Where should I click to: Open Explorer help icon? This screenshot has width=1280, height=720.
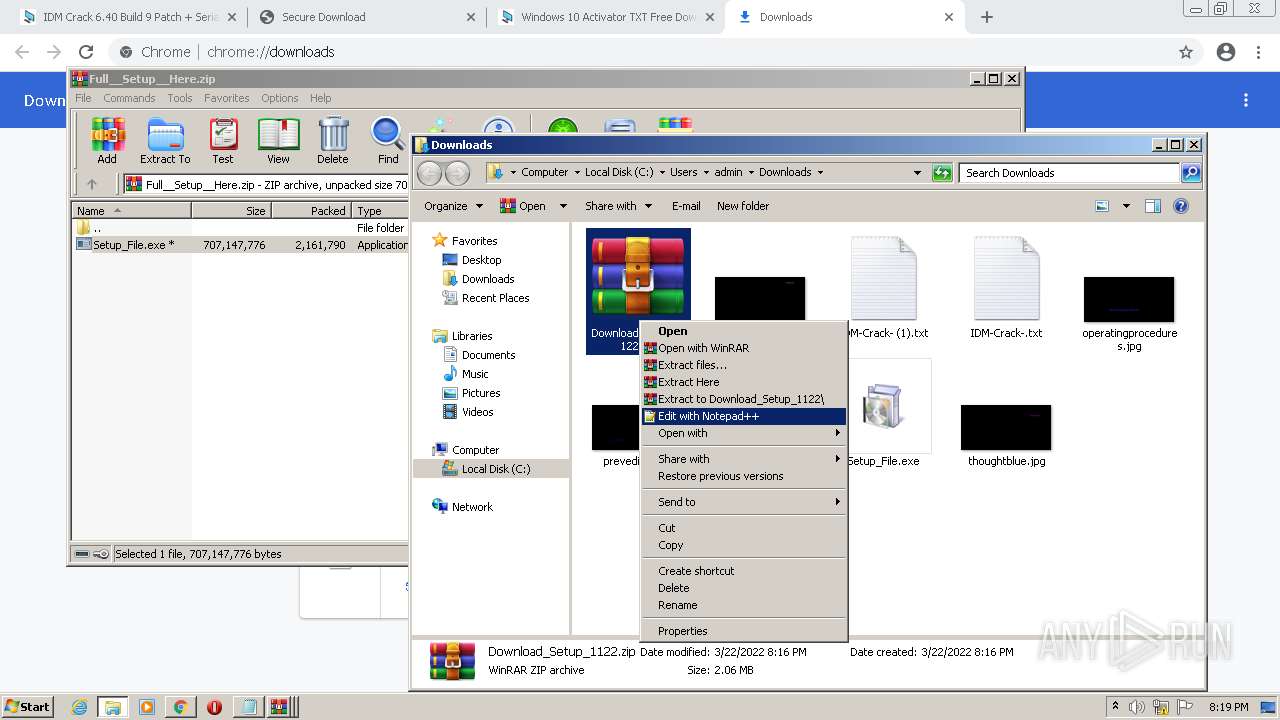[1181, 206]
